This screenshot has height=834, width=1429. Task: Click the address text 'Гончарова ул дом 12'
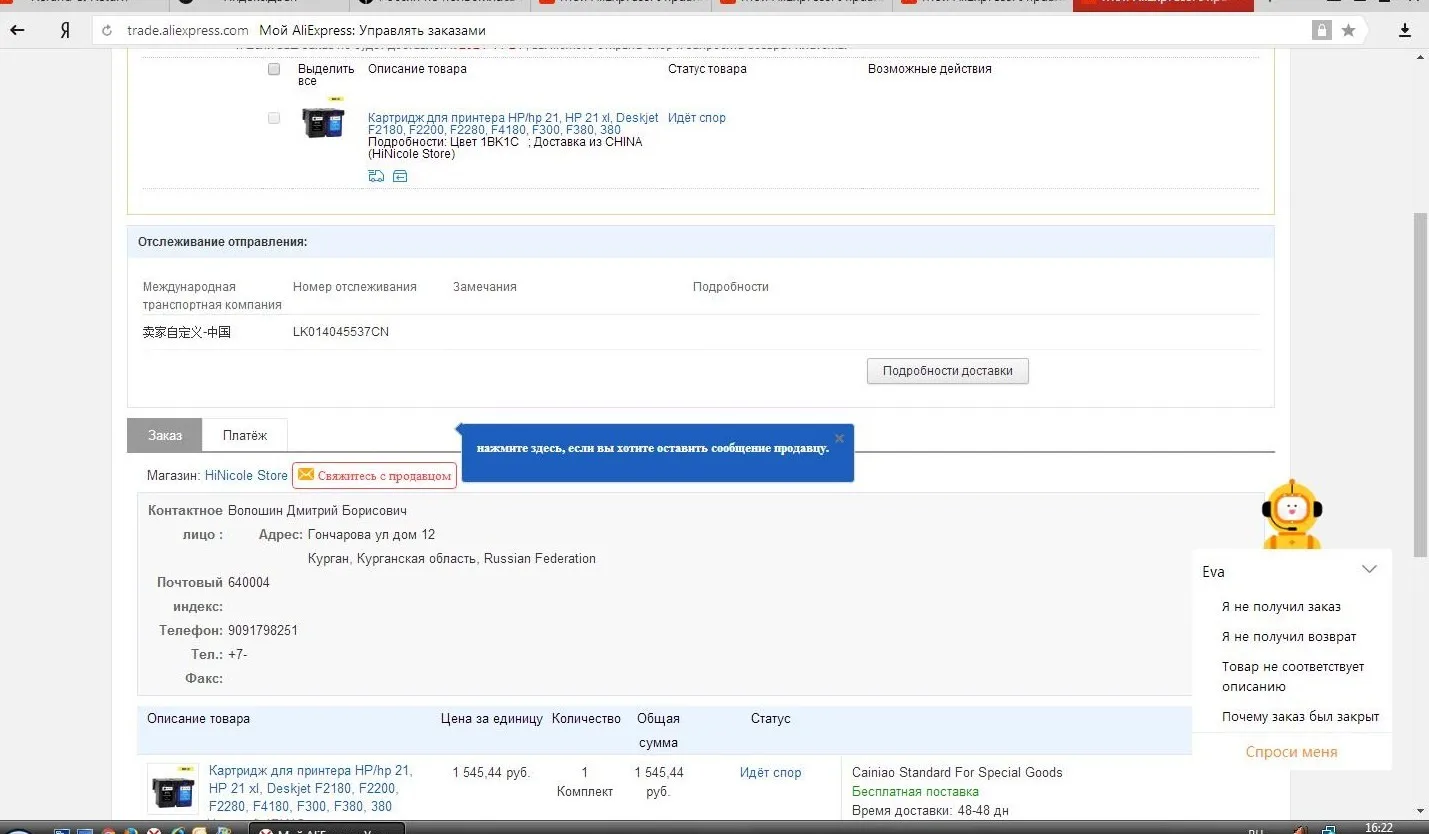click(x=371, y=535)
